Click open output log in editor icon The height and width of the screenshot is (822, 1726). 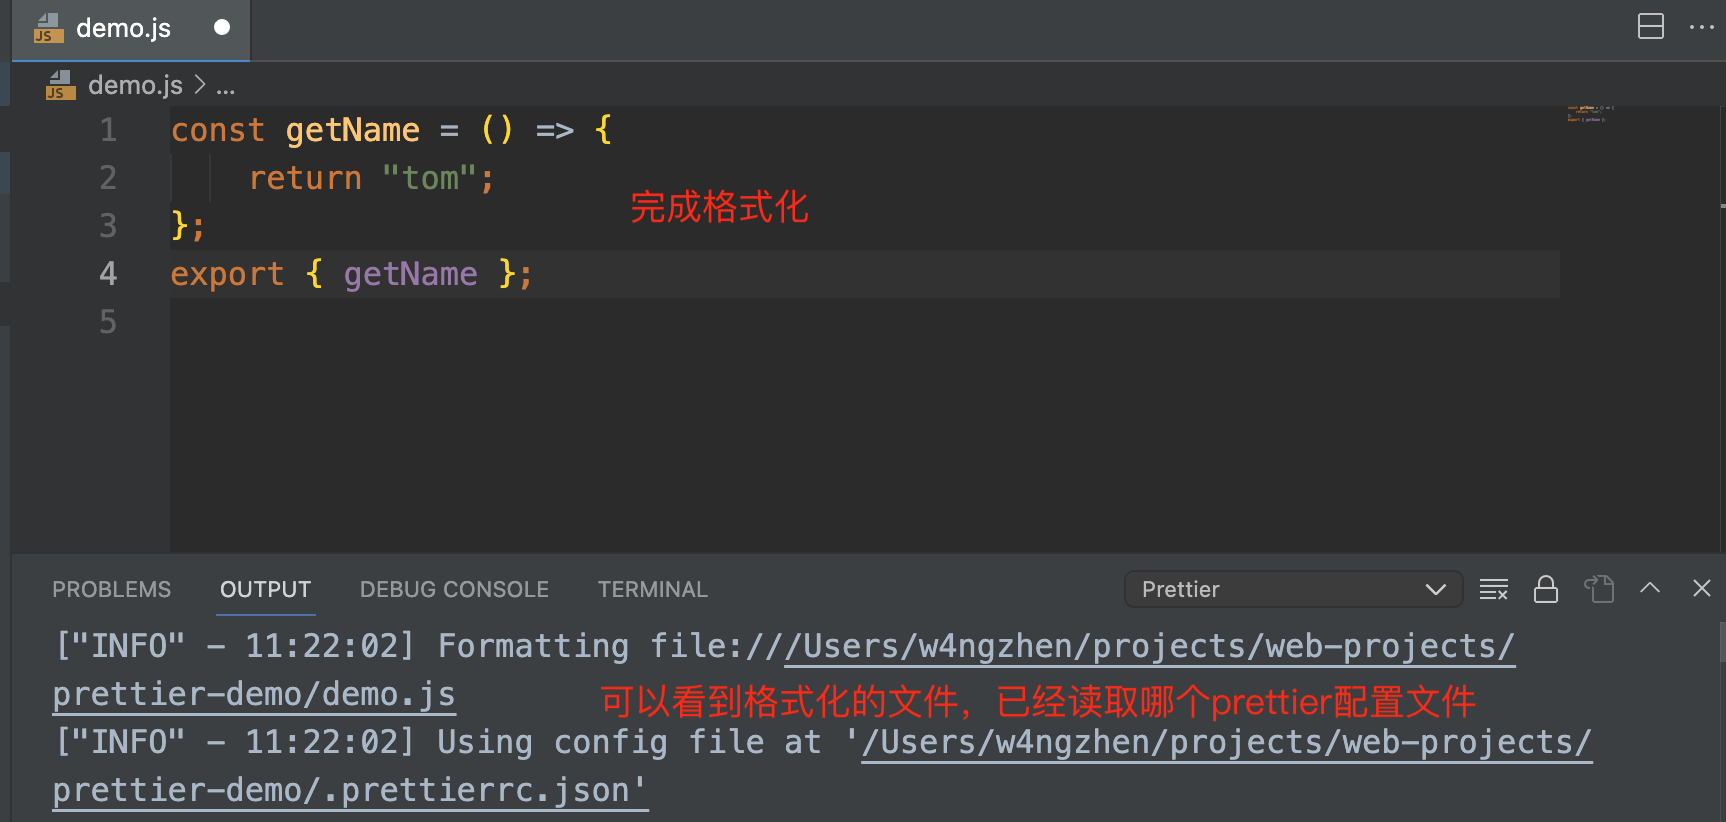(1599, 589)
